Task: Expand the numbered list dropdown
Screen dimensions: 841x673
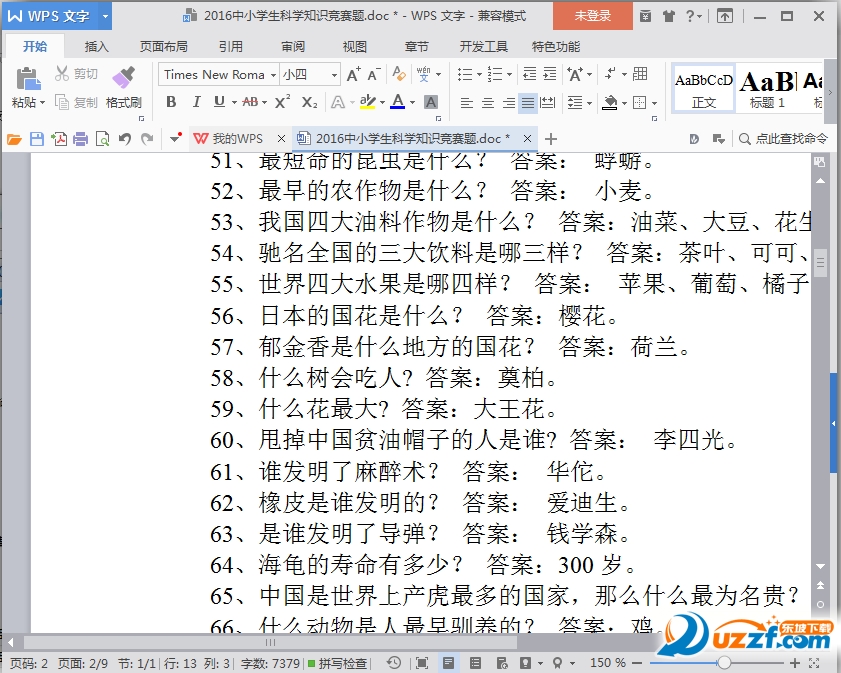Action: coord(510,75)
